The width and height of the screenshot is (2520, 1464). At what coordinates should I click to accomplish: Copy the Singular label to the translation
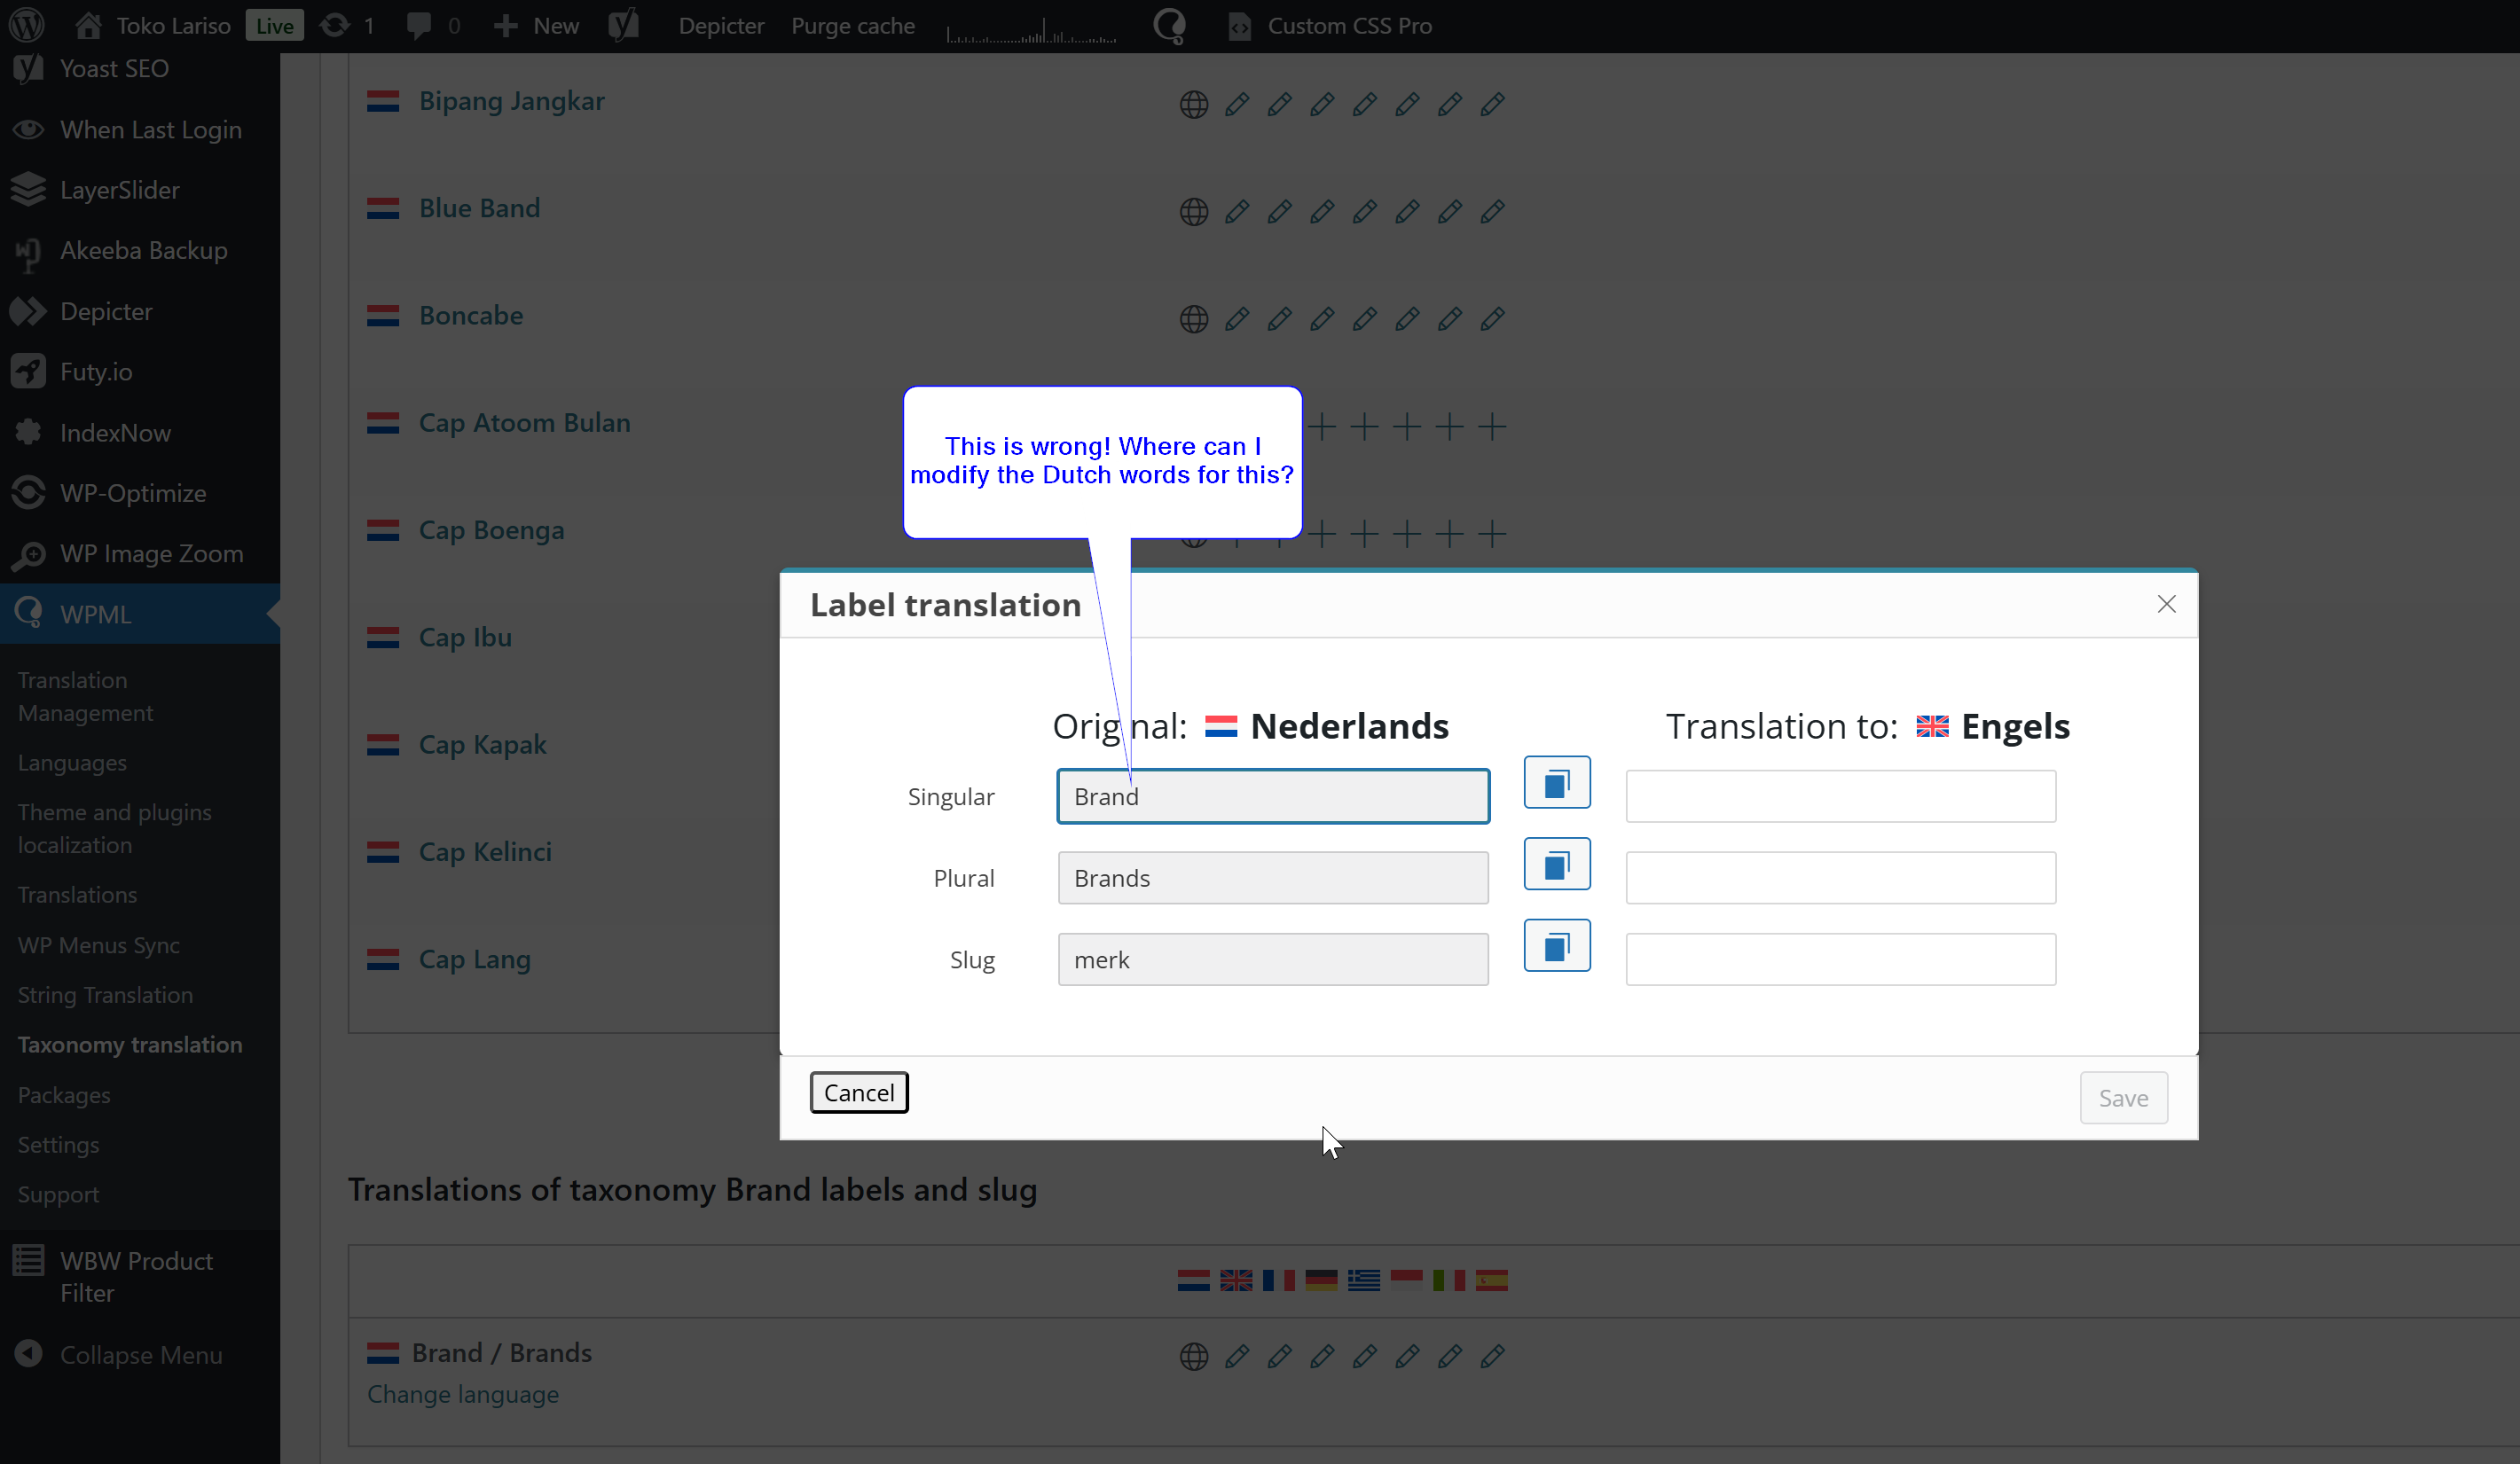coord(1557,782)
